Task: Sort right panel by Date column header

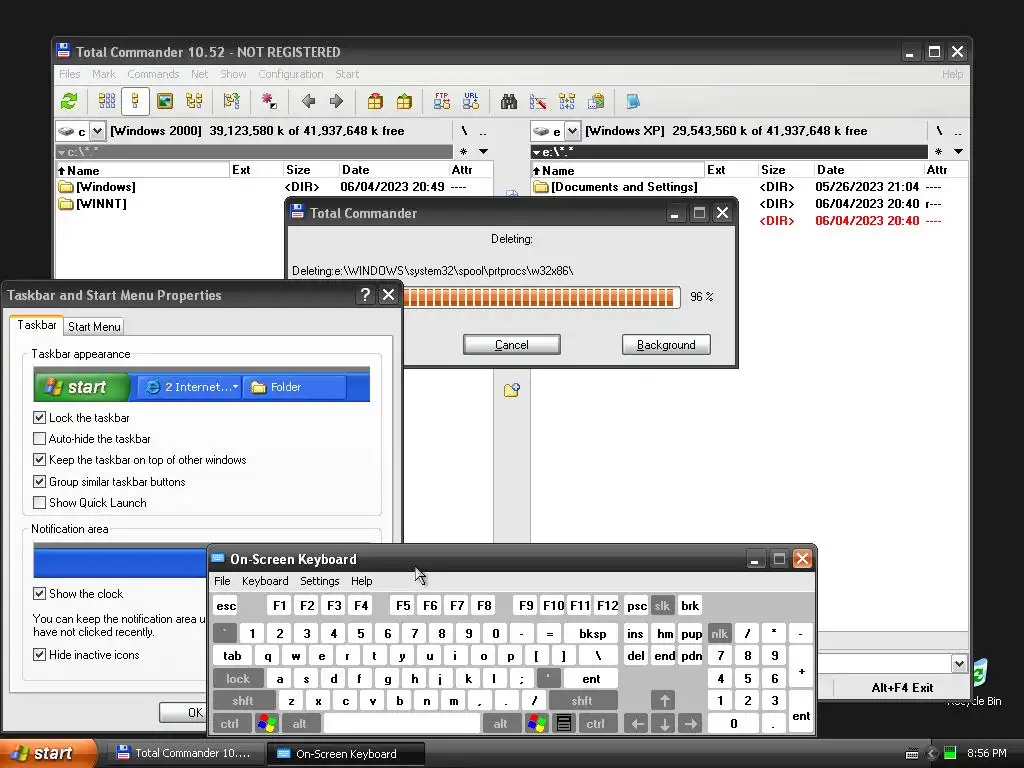Action: pos(868,170)
